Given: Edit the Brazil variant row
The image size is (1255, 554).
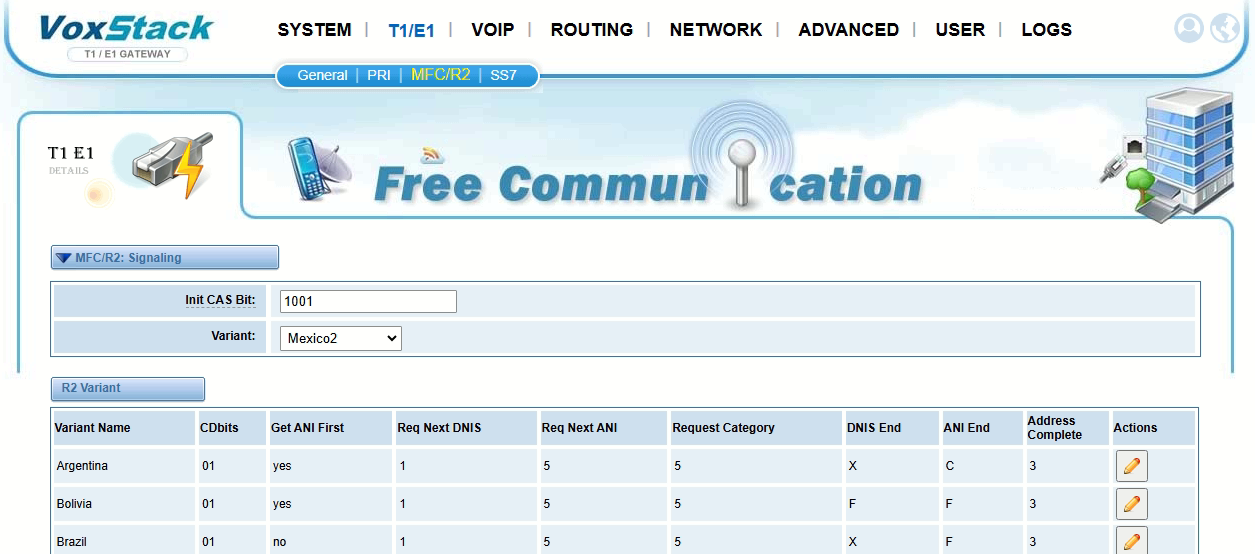Looking at the screenshot, I should [1131, 541].
